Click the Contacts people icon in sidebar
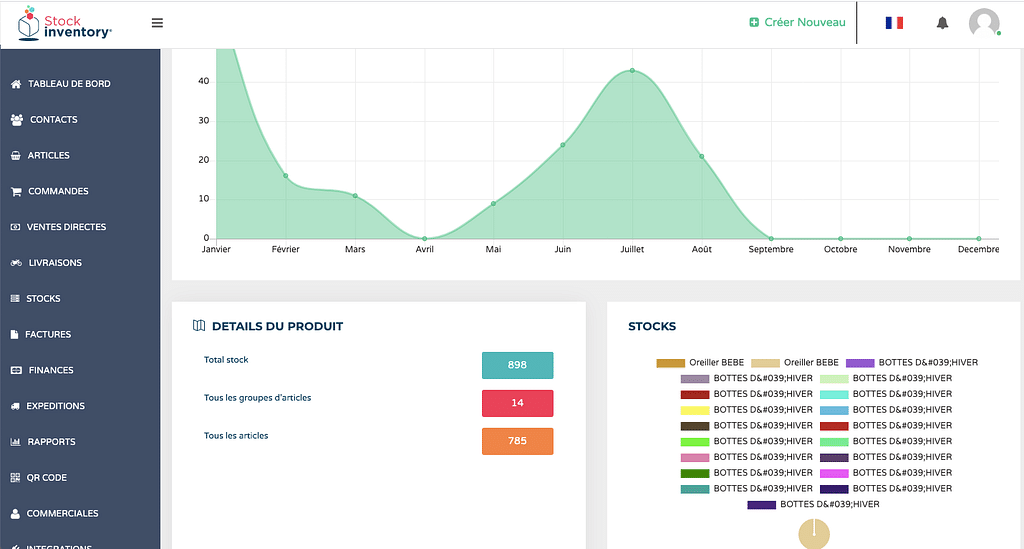Image resolution: width=1024 pixels, height=549 pixels. [x=17, y=120]
